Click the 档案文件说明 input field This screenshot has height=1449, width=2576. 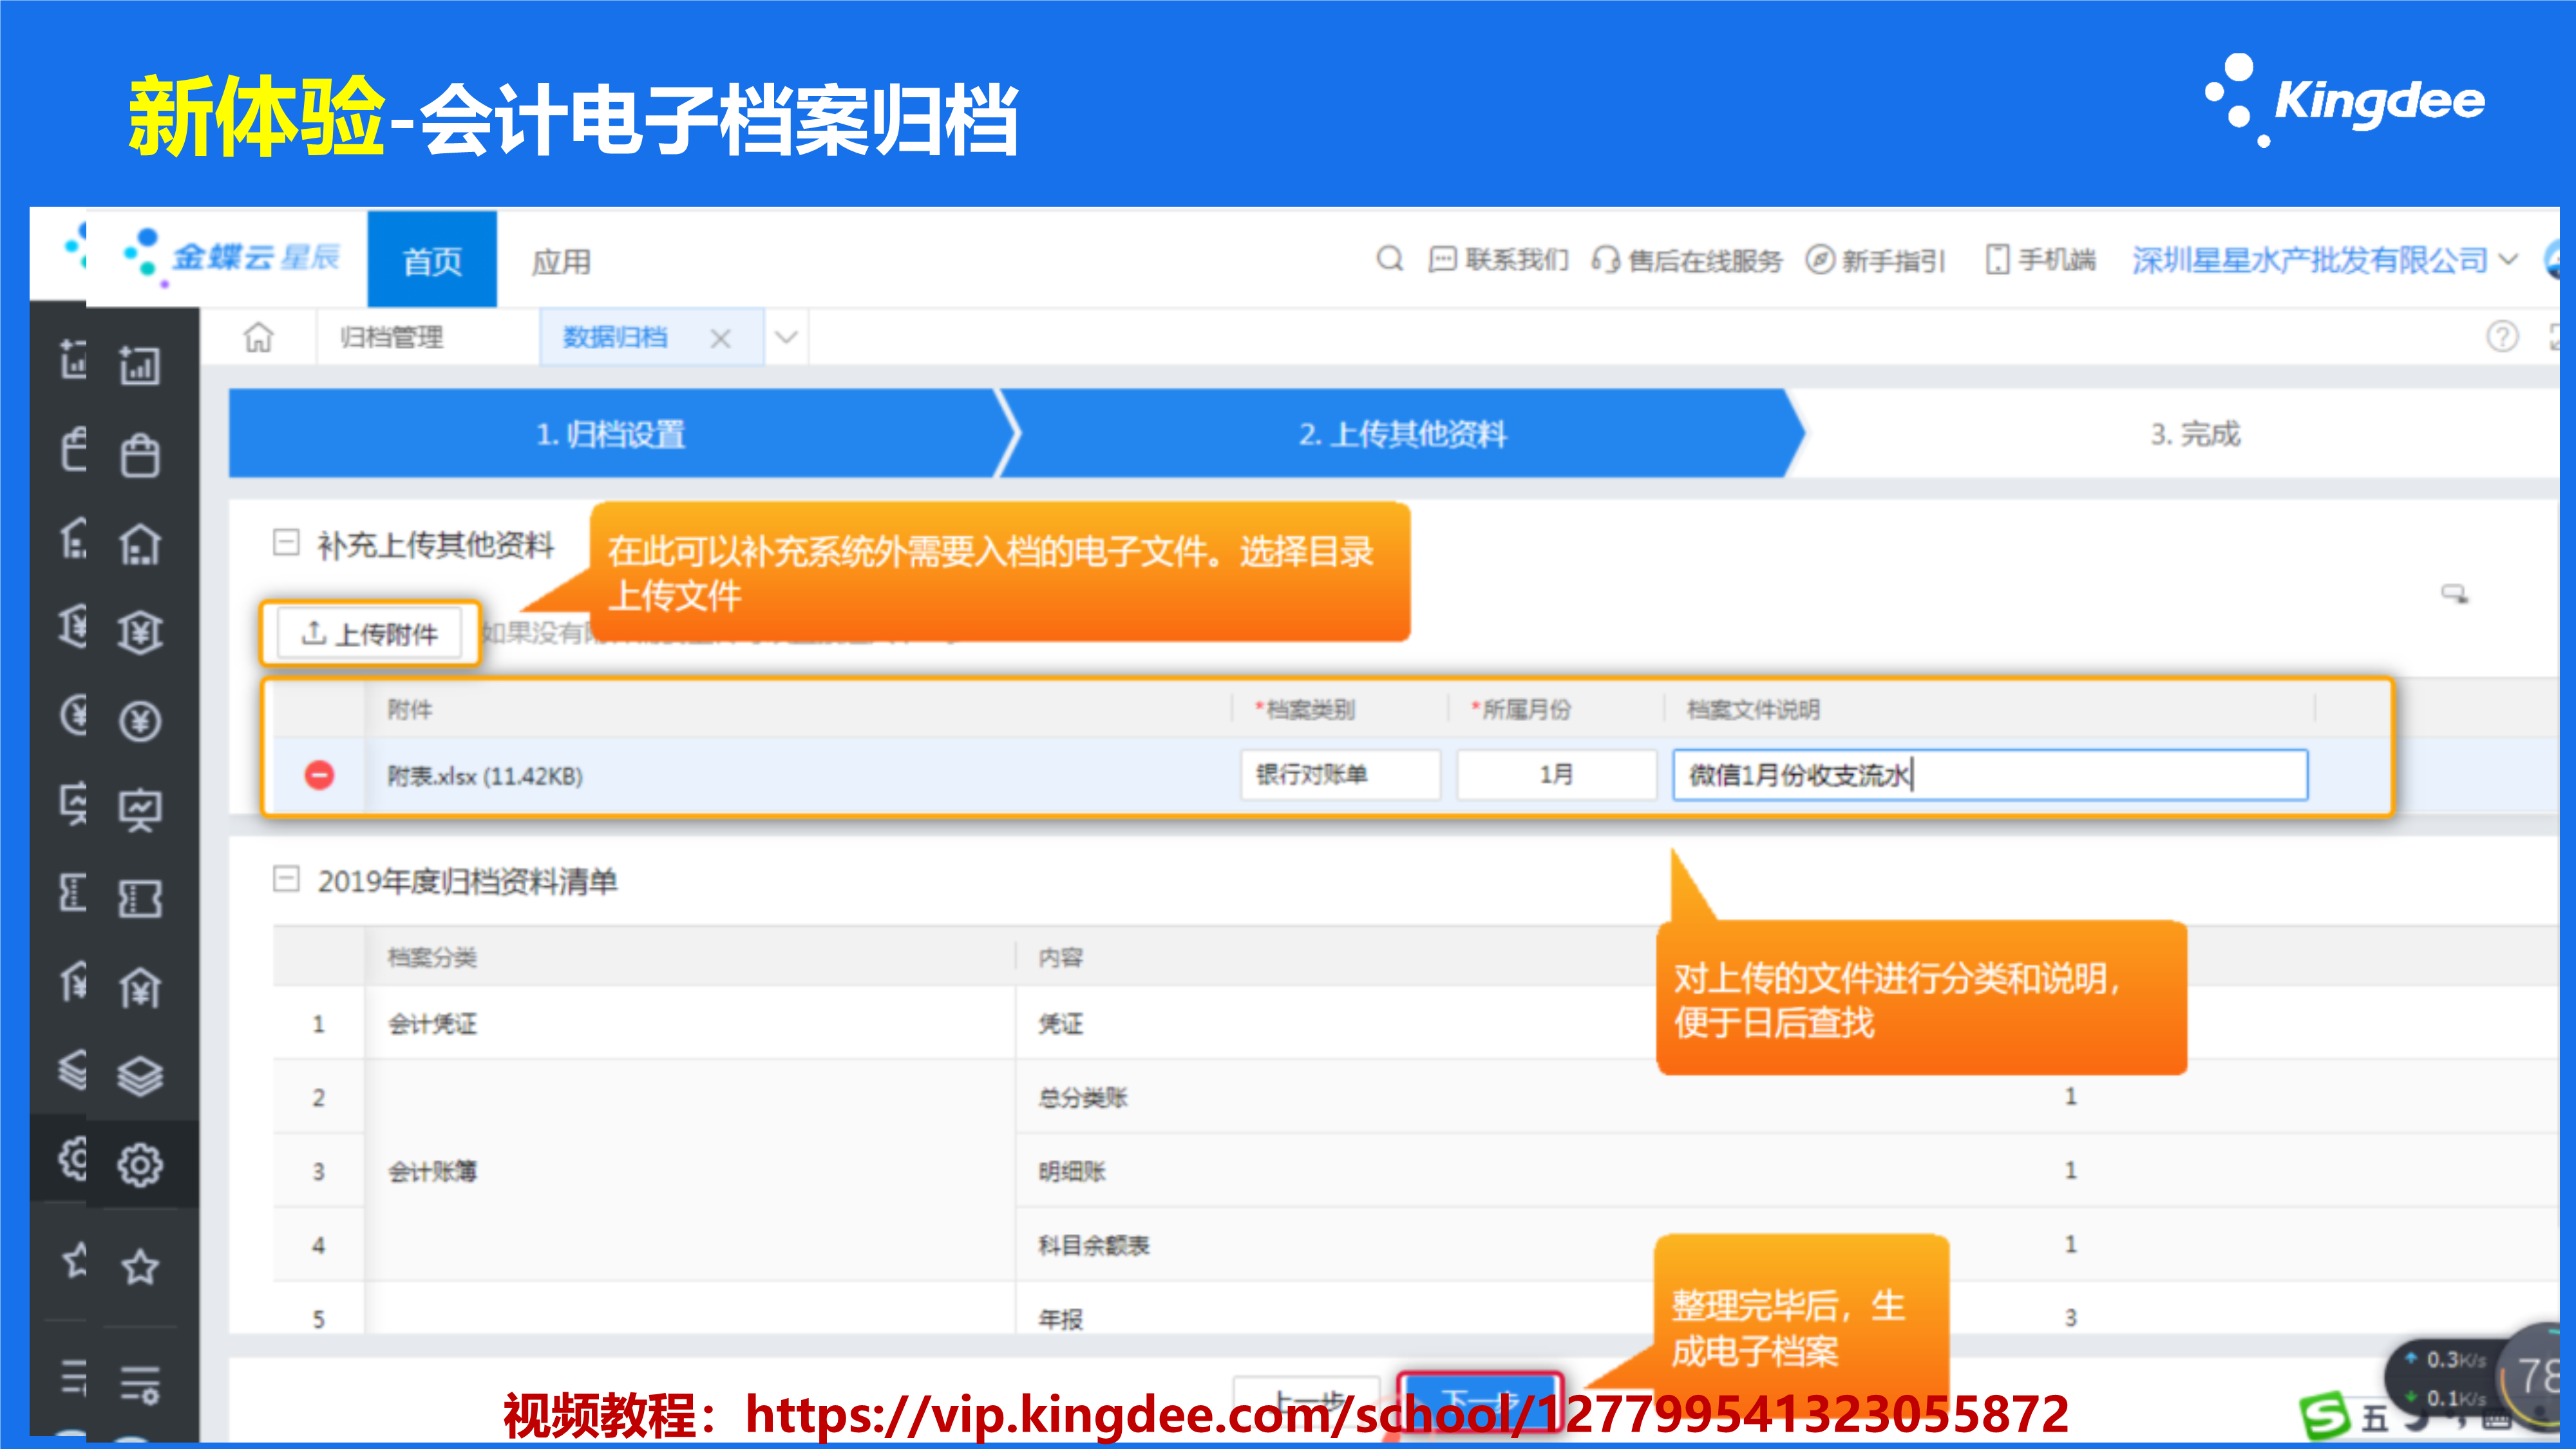(1990, 775)
